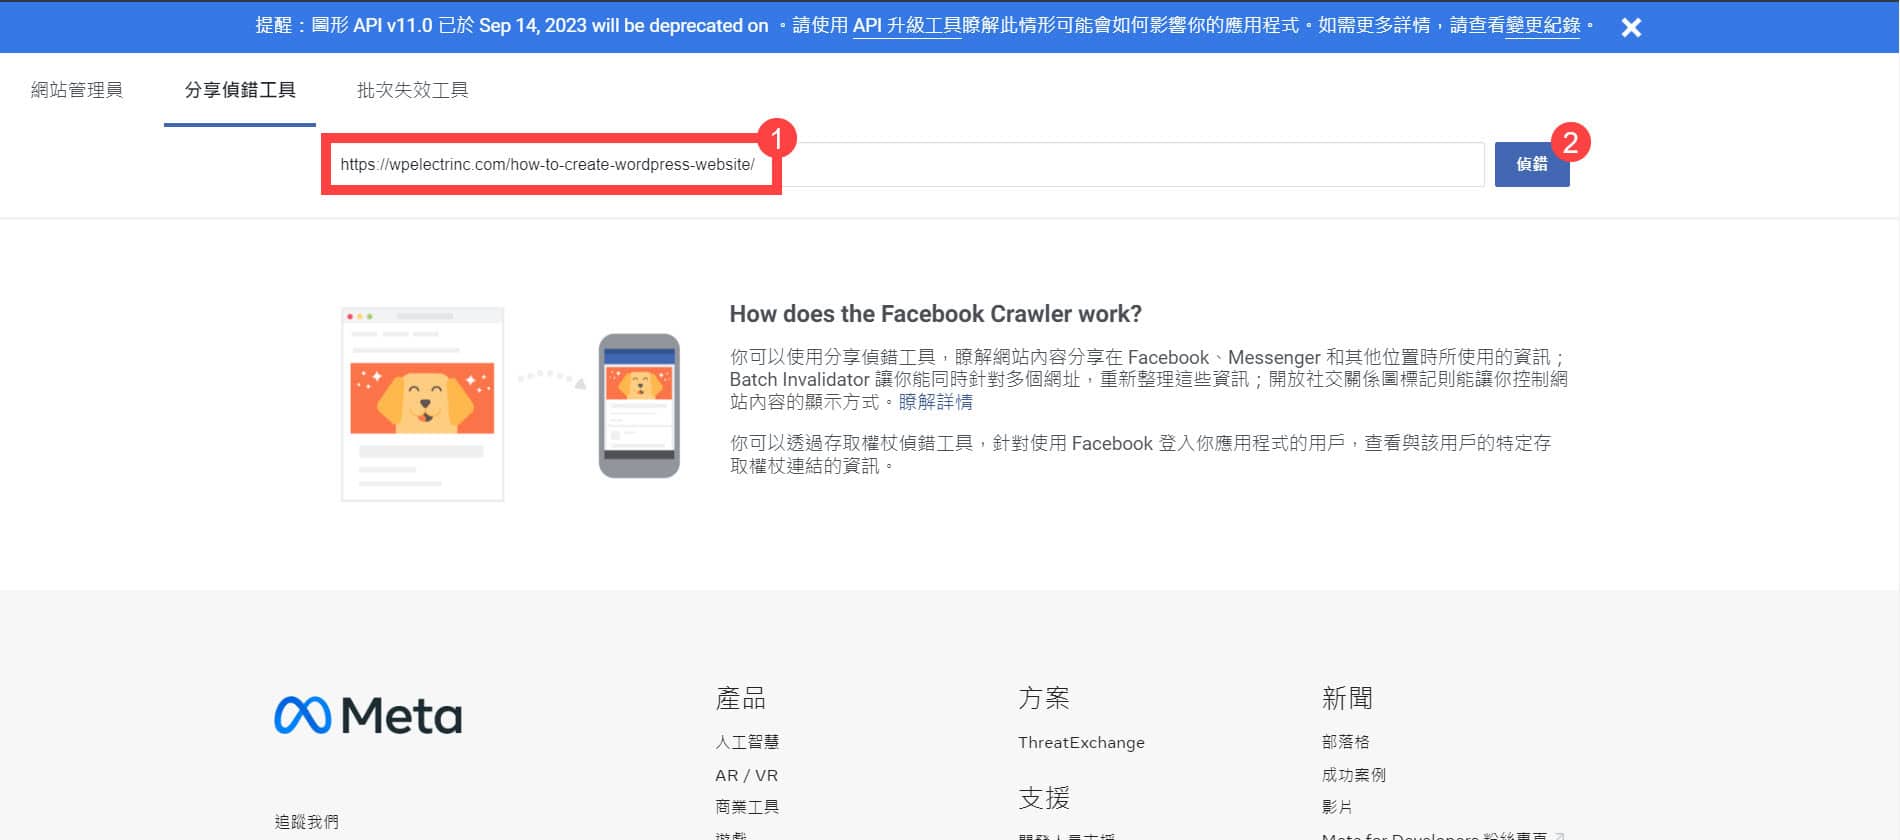Open the 瞭解詳情 learn more link
The width and height of the screenshot is (1900, 840).
[x=936, y=402]
